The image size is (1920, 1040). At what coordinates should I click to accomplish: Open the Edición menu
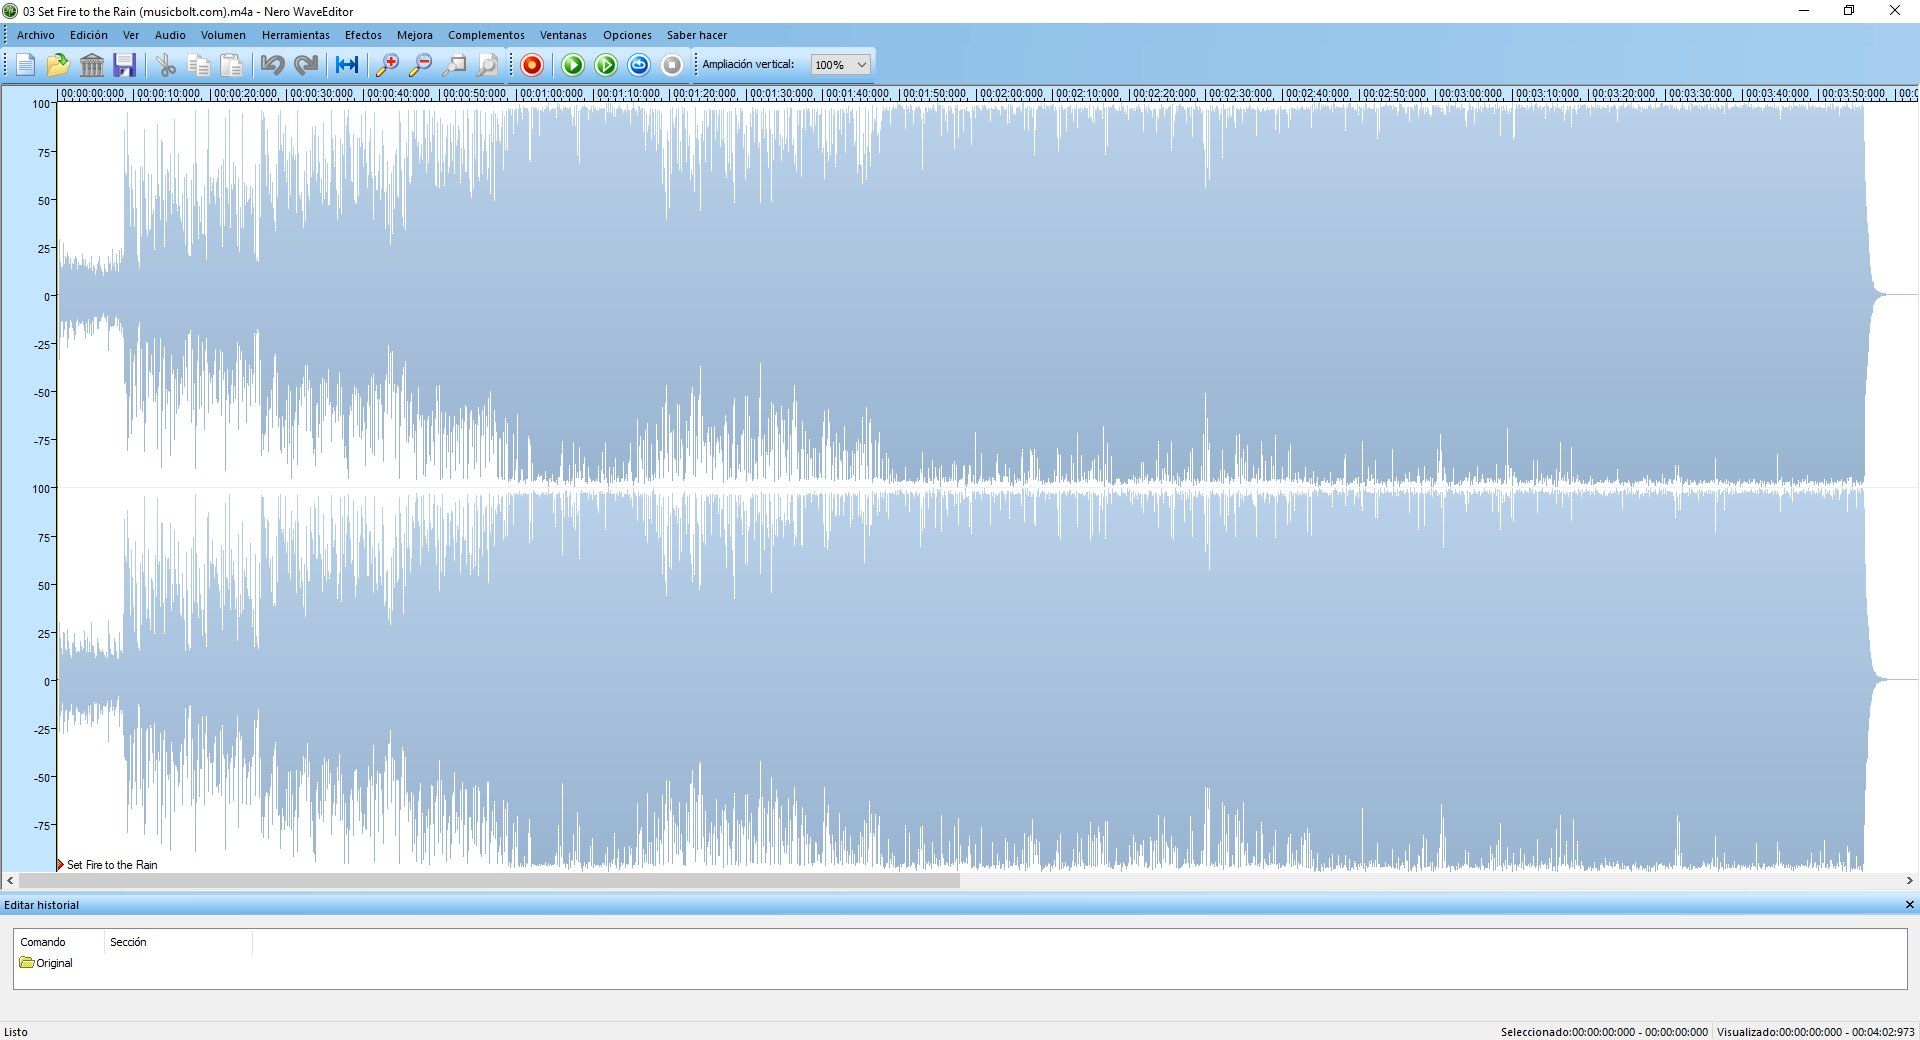pyautogui.click(x=89, y=35)
